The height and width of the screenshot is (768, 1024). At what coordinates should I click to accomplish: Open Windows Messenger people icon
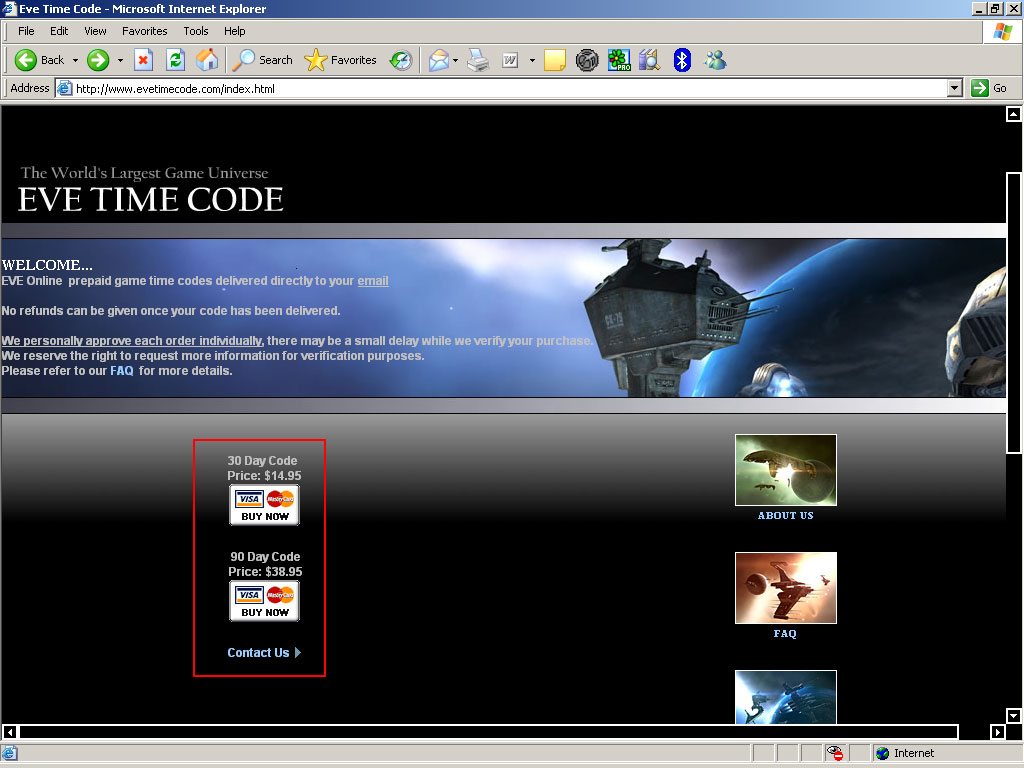[x=715, y=60]
